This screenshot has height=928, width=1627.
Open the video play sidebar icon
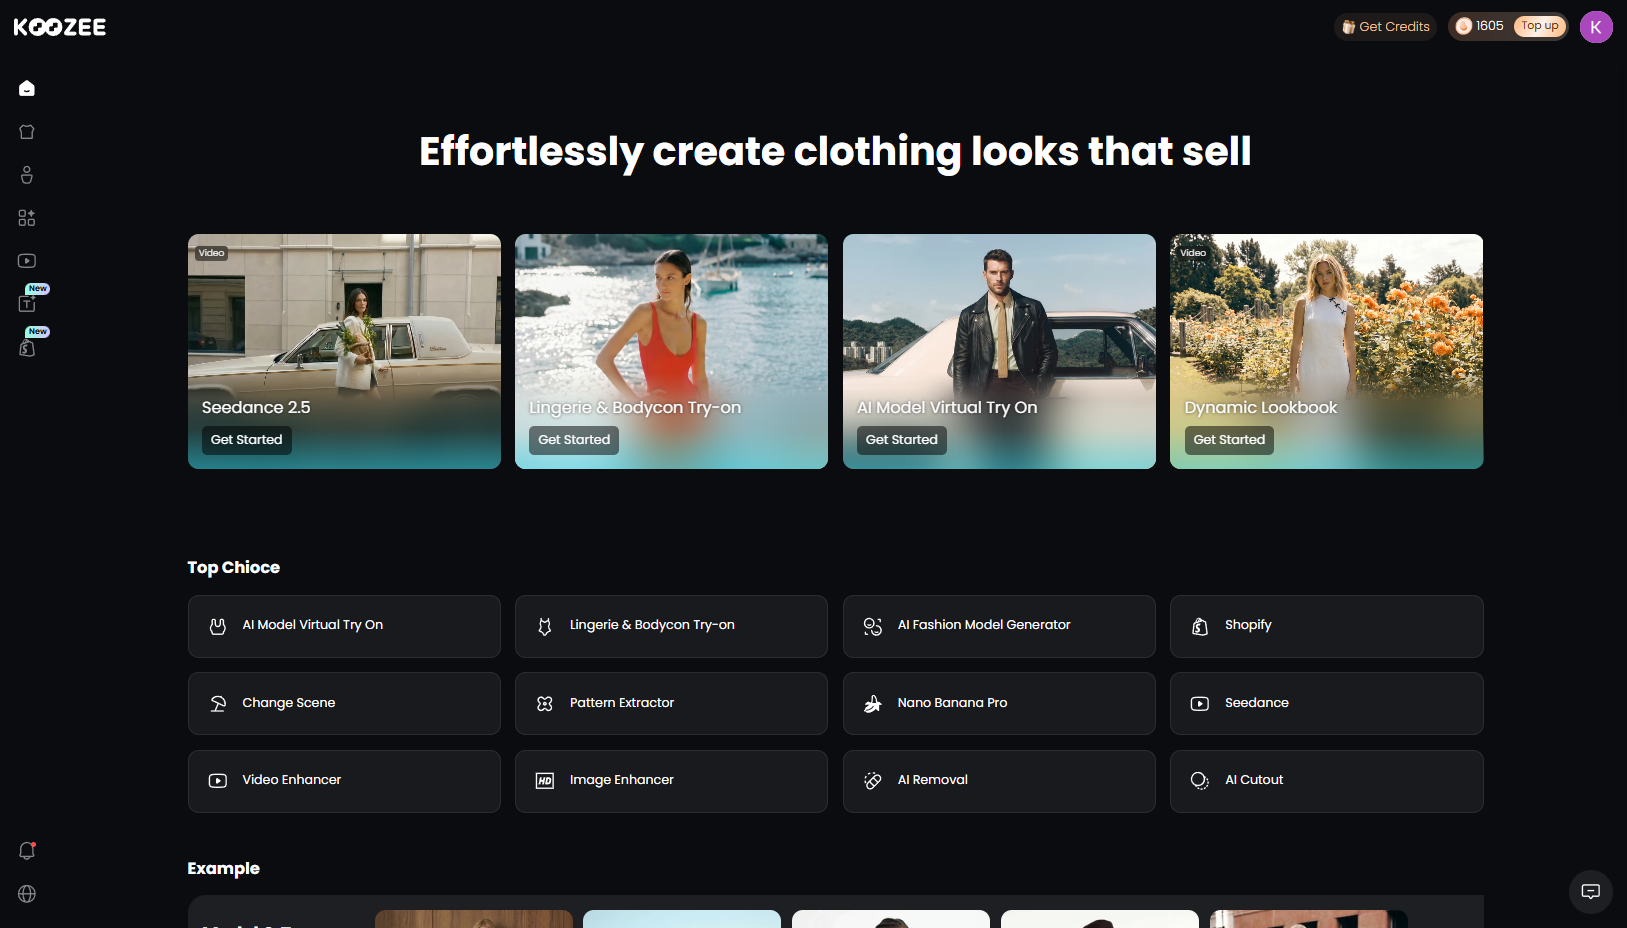(x=27, y=261)
